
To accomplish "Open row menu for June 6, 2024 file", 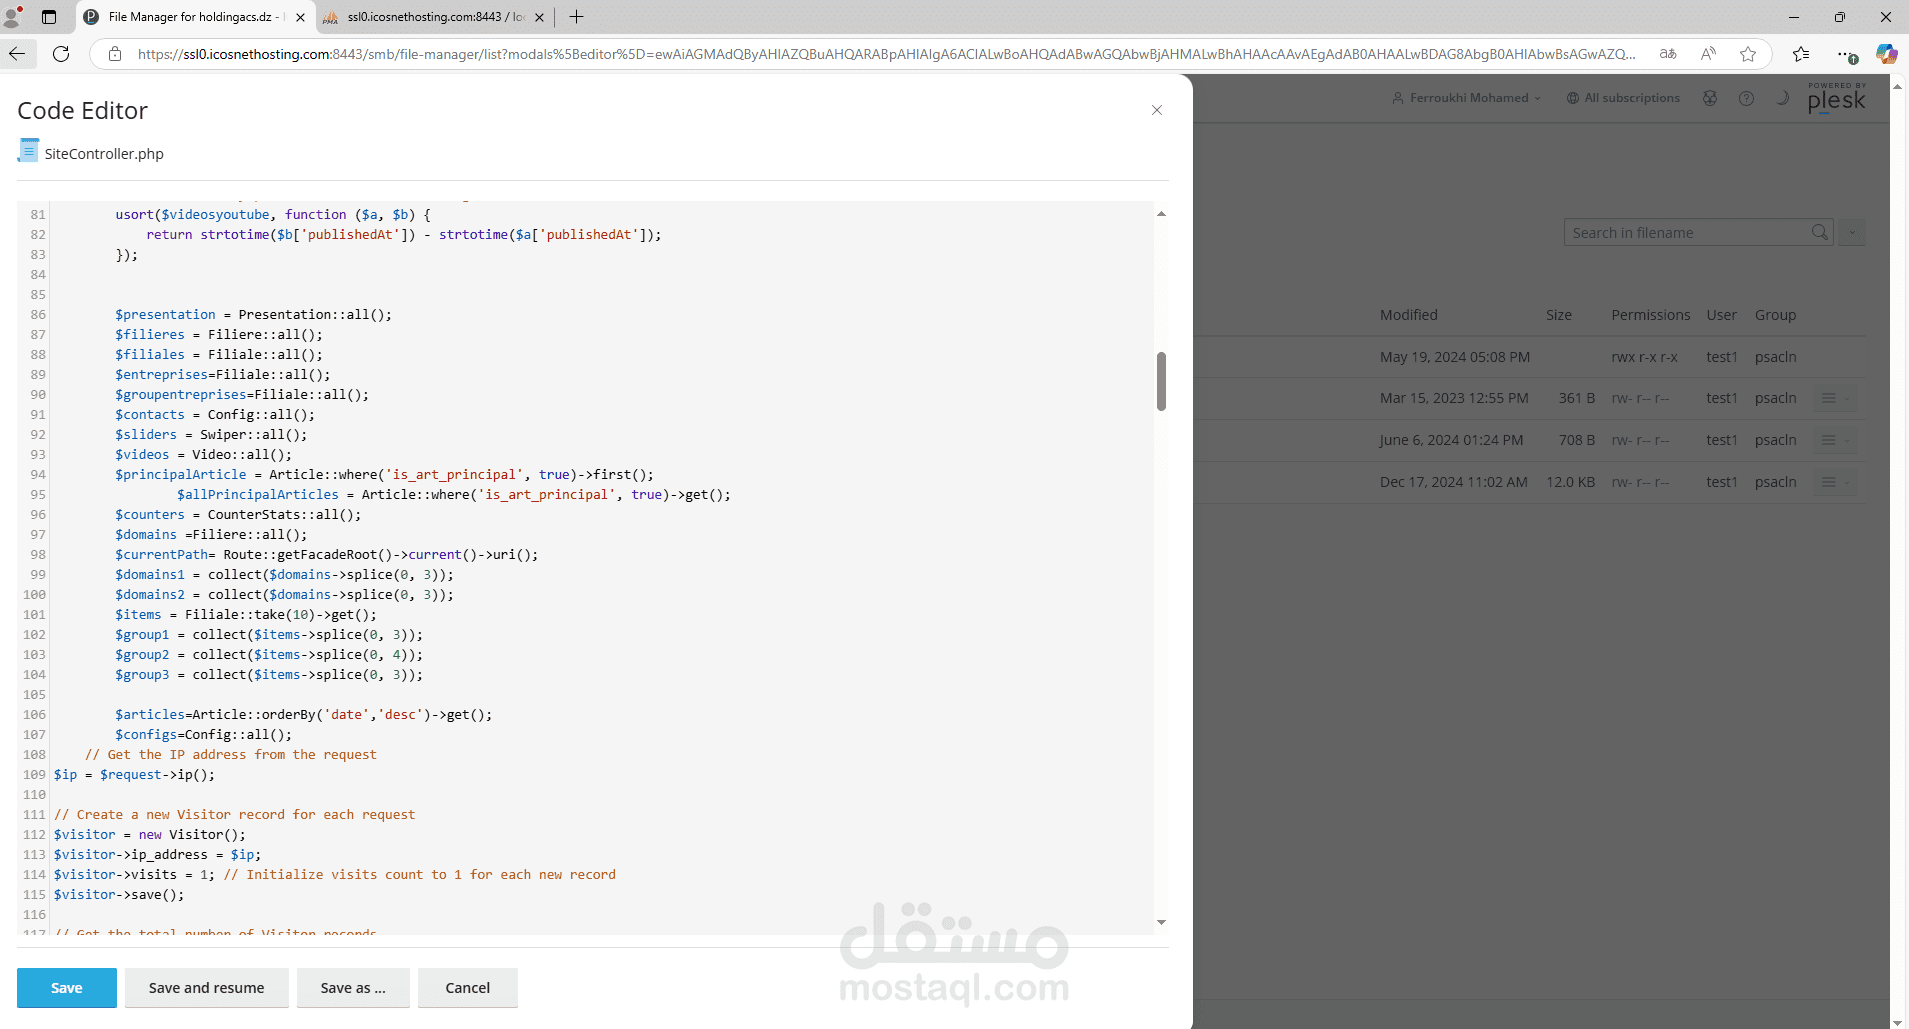I will coord(1836,440).
